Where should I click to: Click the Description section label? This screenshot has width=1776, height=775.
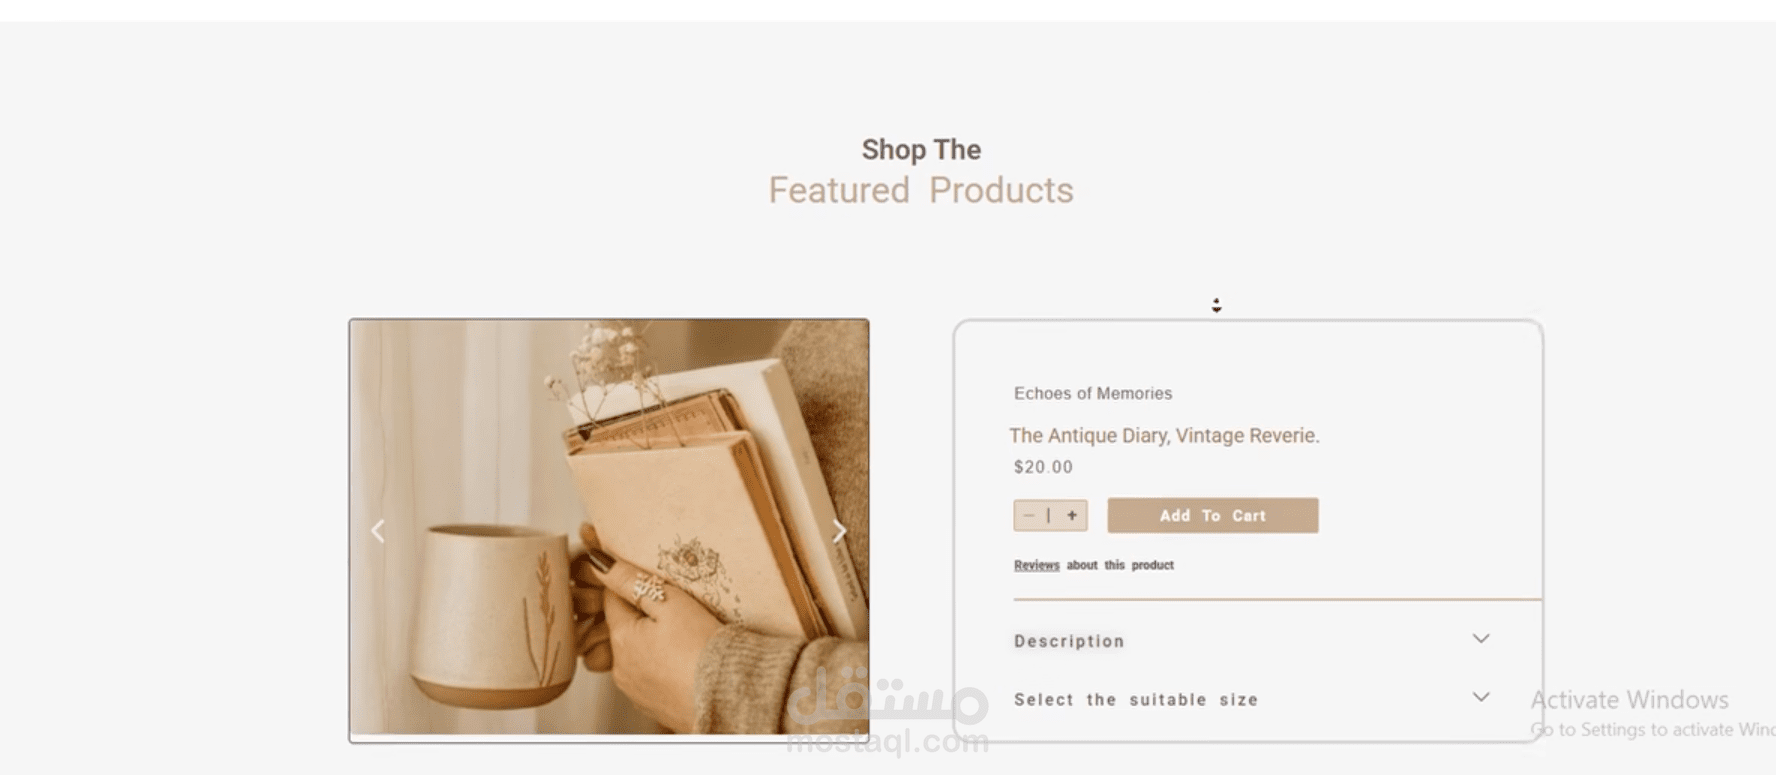click(1069, 641)
